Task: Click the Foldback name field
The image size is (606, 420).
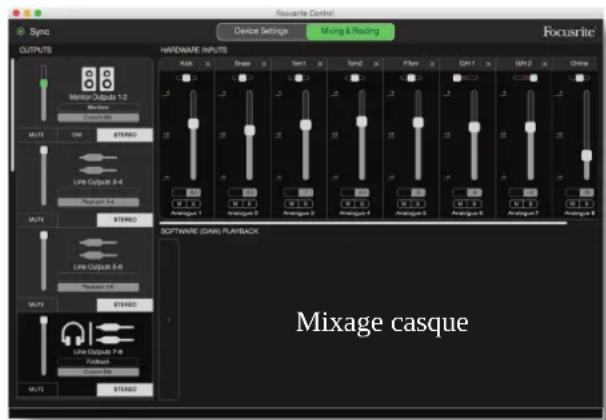Action: [x=98, y=362]
